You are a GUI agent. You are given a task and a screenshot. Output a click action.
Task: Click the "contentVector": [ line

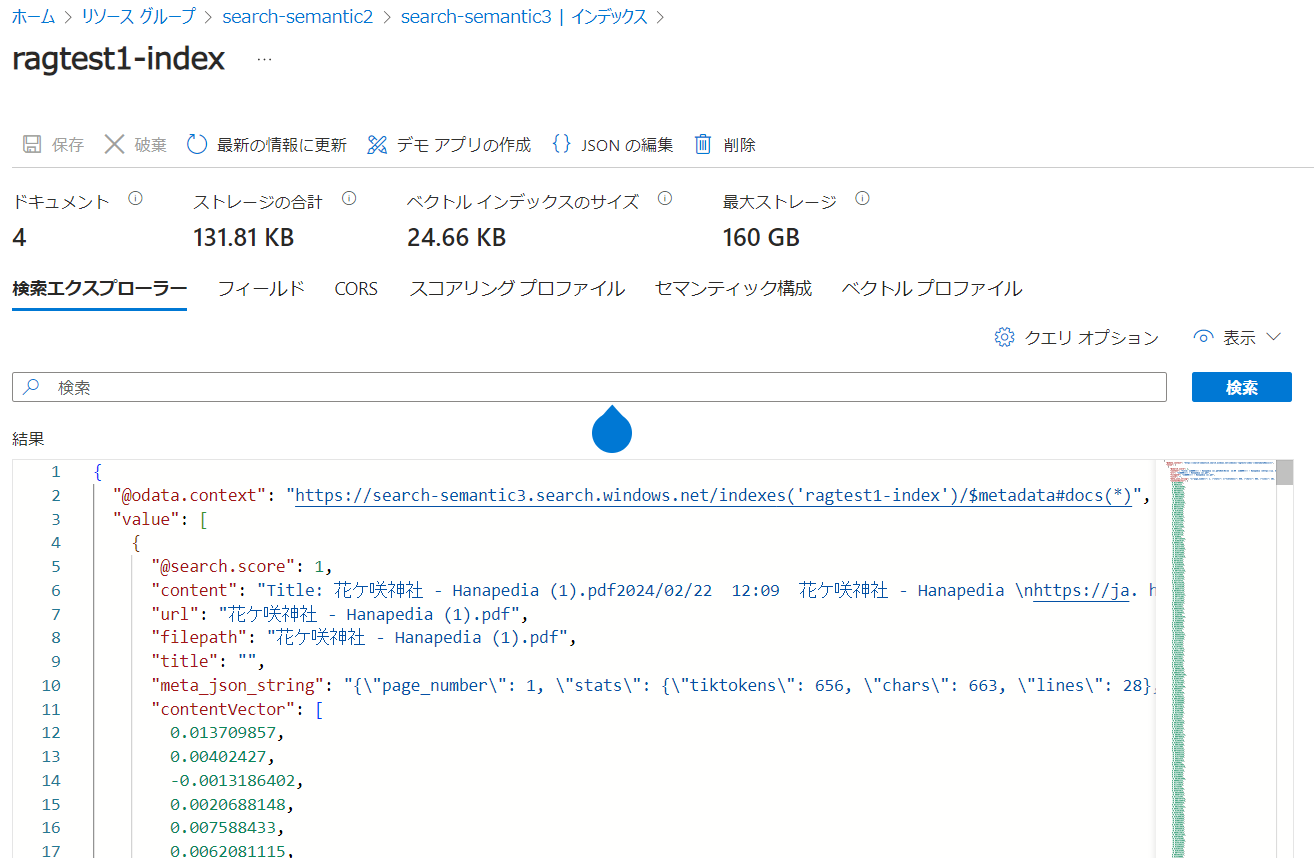[236, 709]
